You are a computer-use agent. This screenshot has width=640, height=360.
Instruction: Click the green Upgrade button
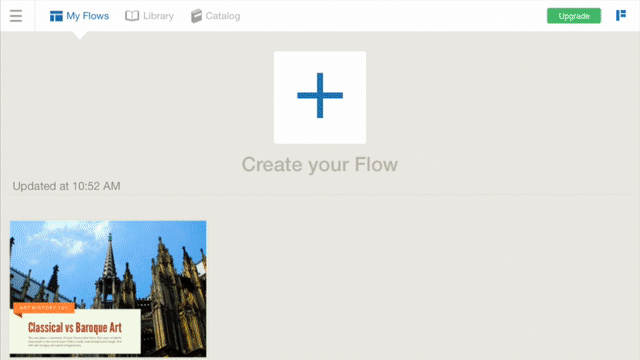574,16
